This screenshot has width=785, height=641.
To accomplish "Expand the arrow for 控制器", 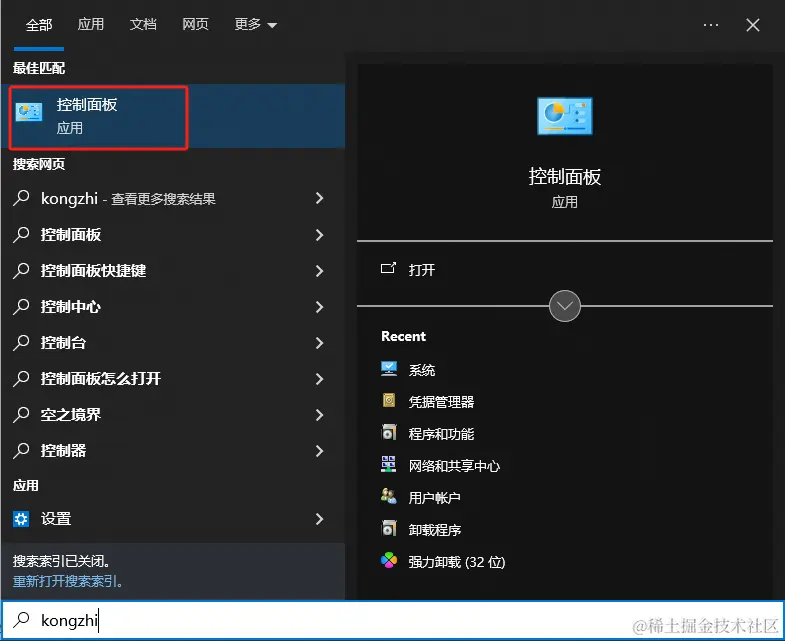I will point(319,451).
